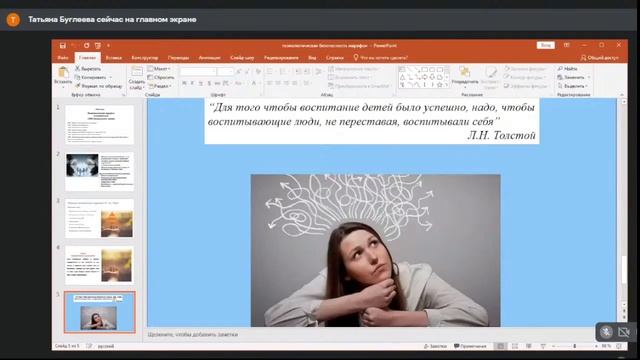This screenshot has width=640, height=360.
Task: Click the numbered list icon
Action: [283, 71]
